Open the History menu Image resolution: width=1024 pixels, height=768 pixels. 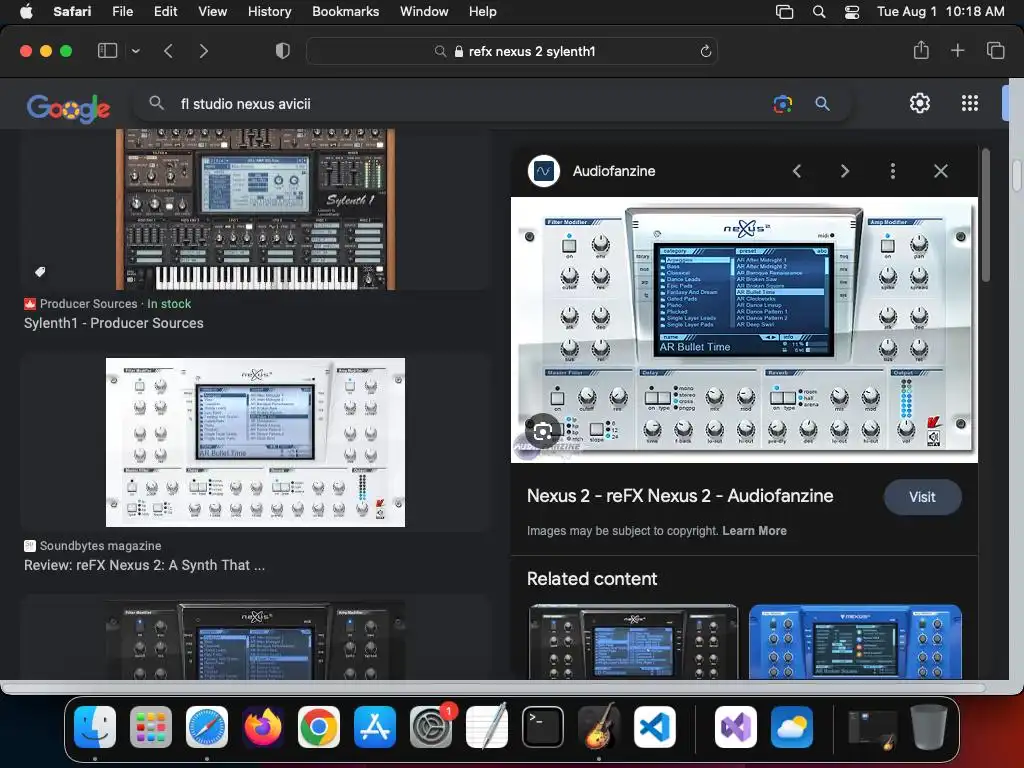click(x=269, y=11)
